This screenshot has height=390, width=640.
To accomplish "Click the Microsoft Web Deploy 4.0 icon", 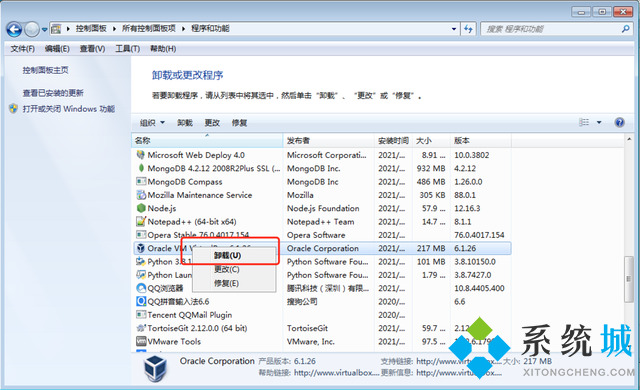I will (x=141, y=155).
